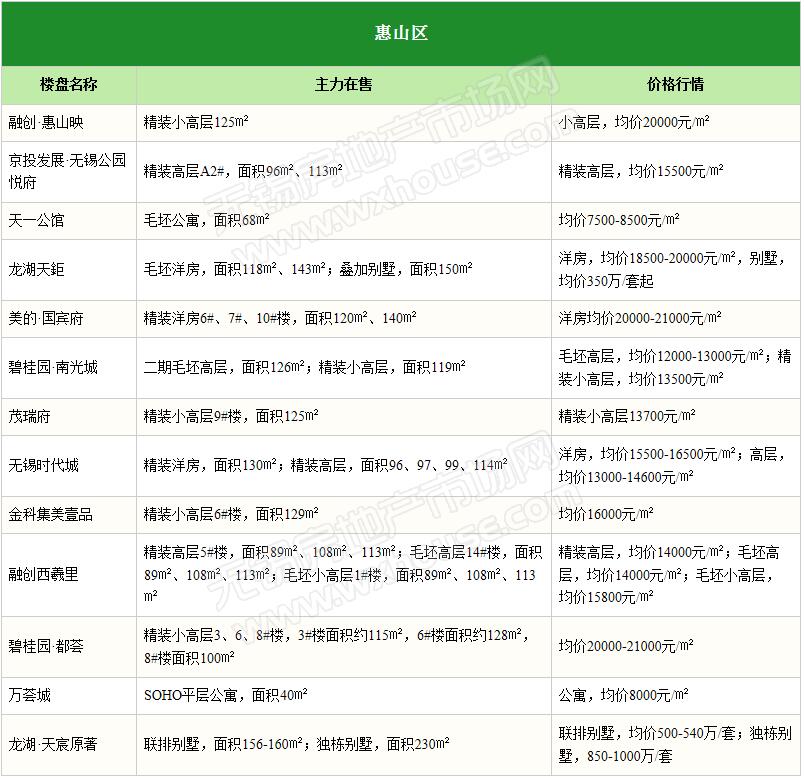Click the 均价7500-8500元/㎡ price
Image resolution: width=804 pixels, height=779 pixels.
619,221
